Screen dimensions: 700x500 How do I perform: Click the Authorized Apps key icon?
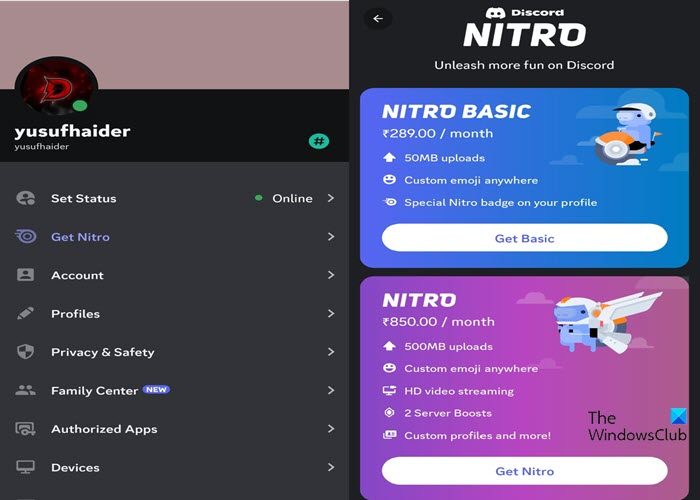click(x=25, y=429)
